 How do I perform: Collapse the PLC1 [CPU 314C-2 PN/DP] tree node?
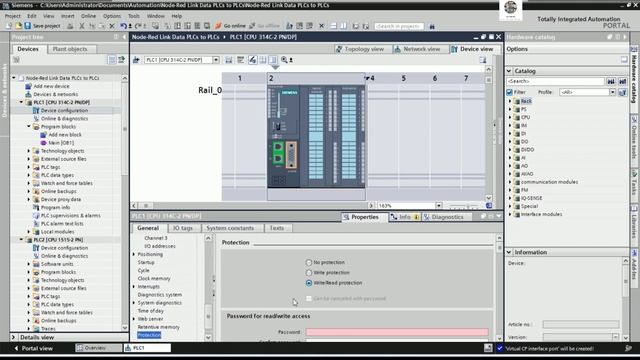[x=21, y=102]
